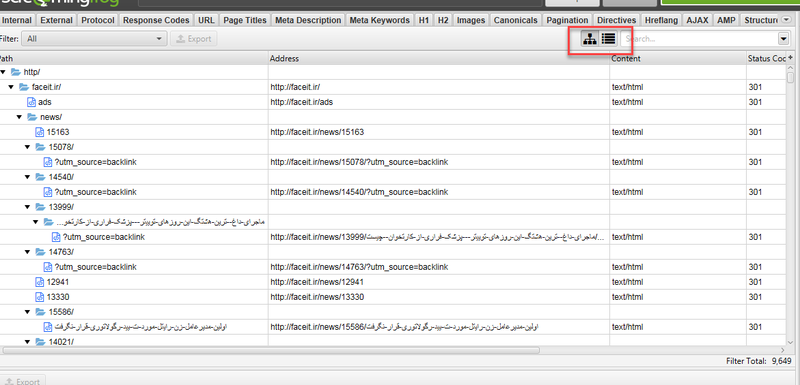Screen dimensions: 800x385
Task: Click the 15586/ folder icon
Action: 40,312
